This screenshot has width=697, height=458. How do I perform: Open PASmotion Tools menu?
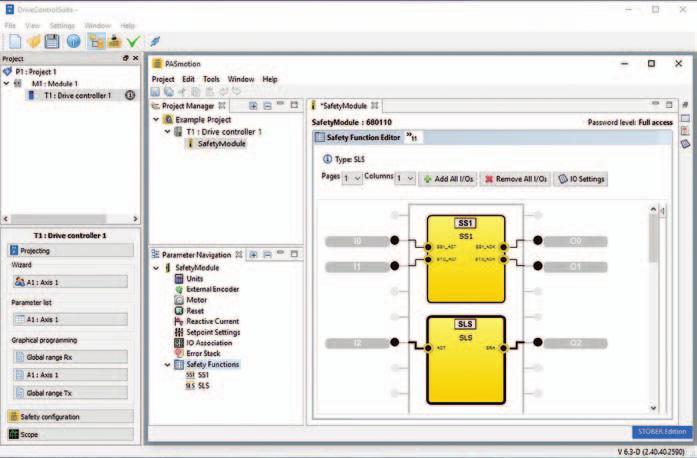[211, 79]
